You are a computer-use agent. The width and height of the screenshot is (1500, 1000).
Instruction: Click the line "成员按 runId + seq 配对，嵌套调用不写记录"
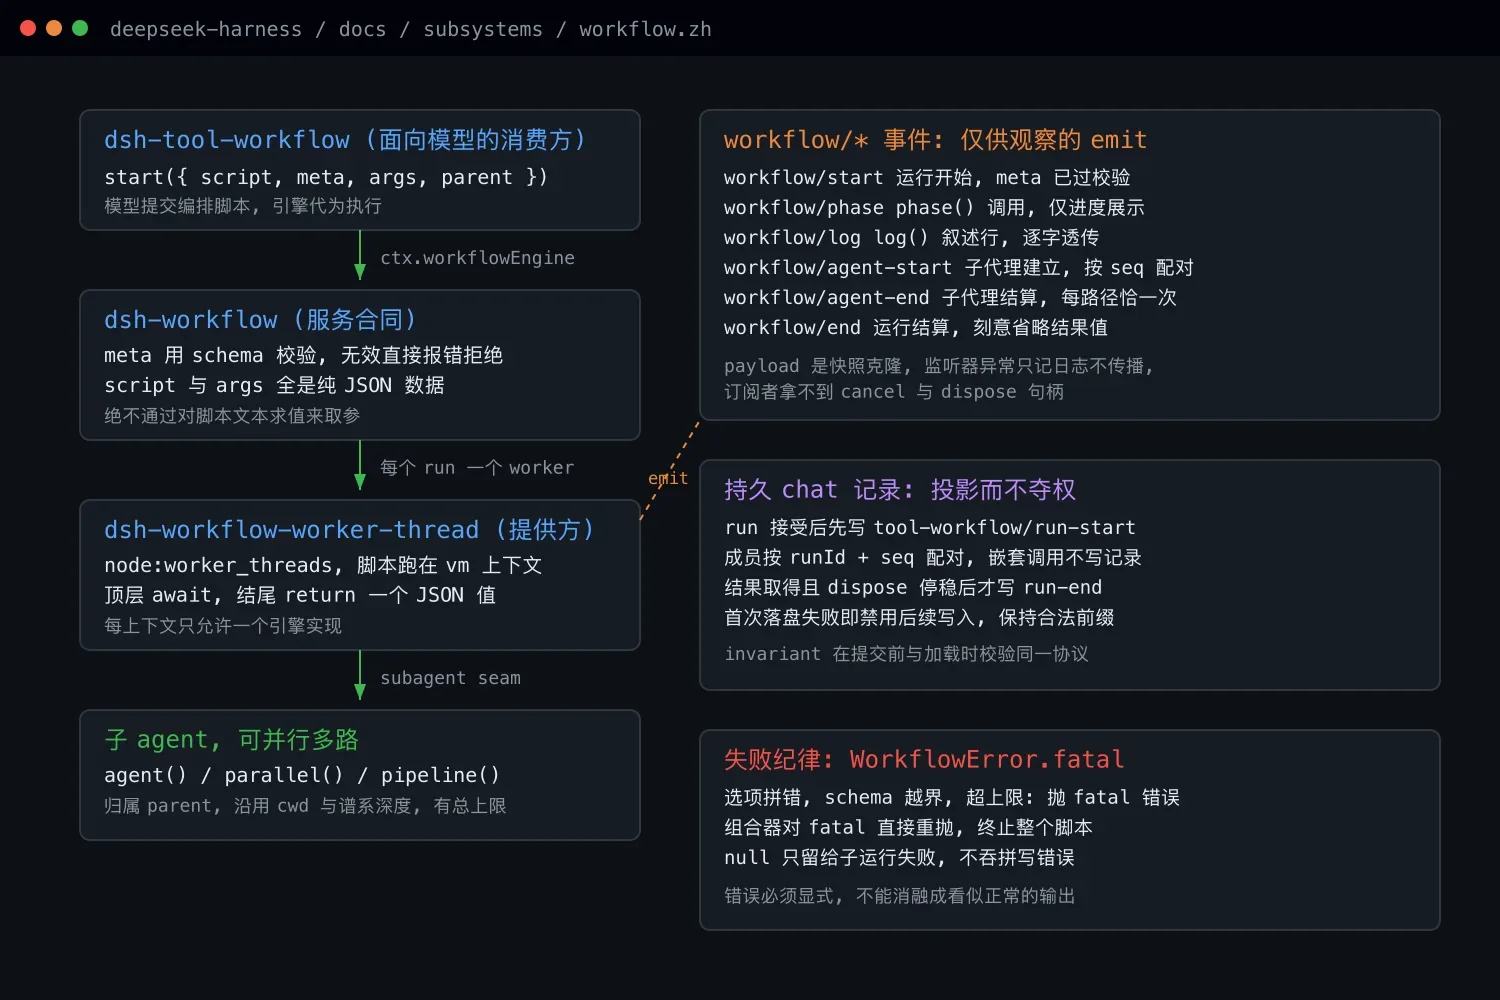pos(933,557)
